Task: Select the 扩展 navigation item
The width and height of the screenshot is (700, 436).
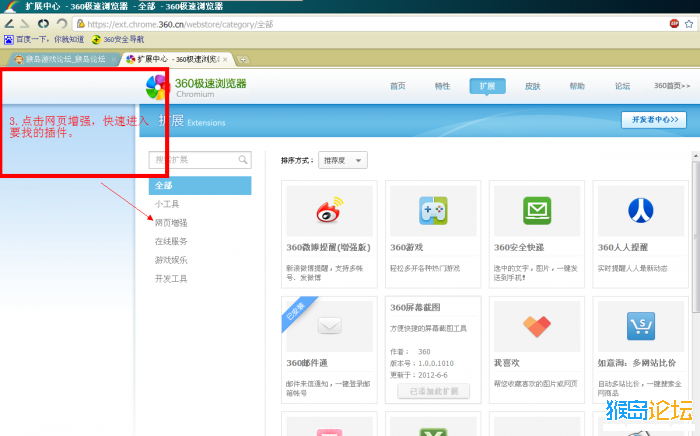Action: [488, 86]
